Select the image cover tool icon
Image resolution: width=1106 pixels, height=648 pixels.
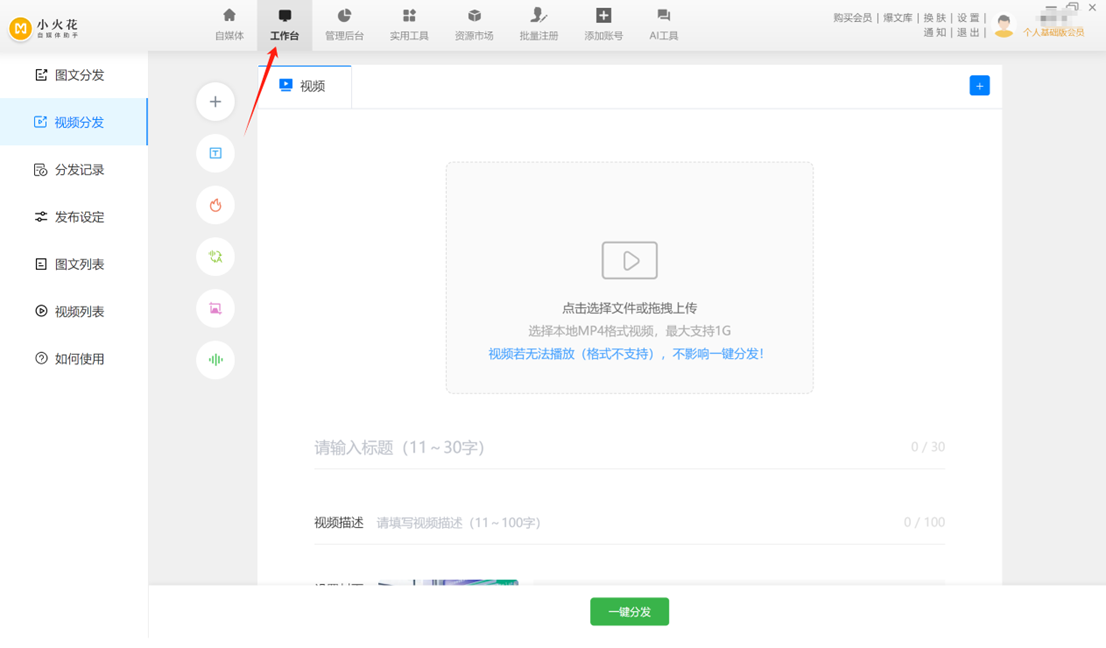tap(215, 308)
